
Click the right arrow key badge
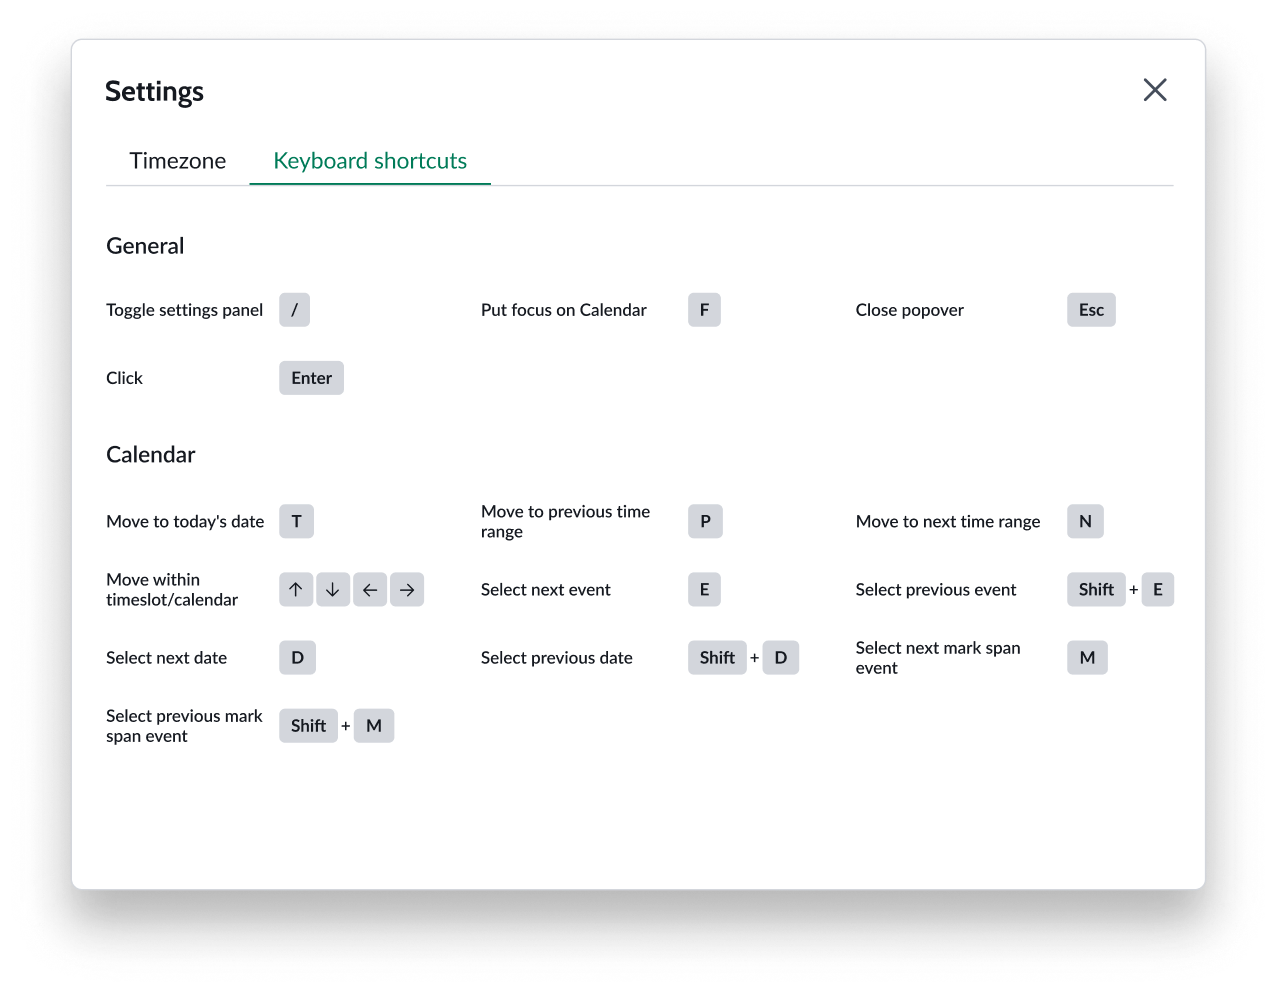coord(407,589)
